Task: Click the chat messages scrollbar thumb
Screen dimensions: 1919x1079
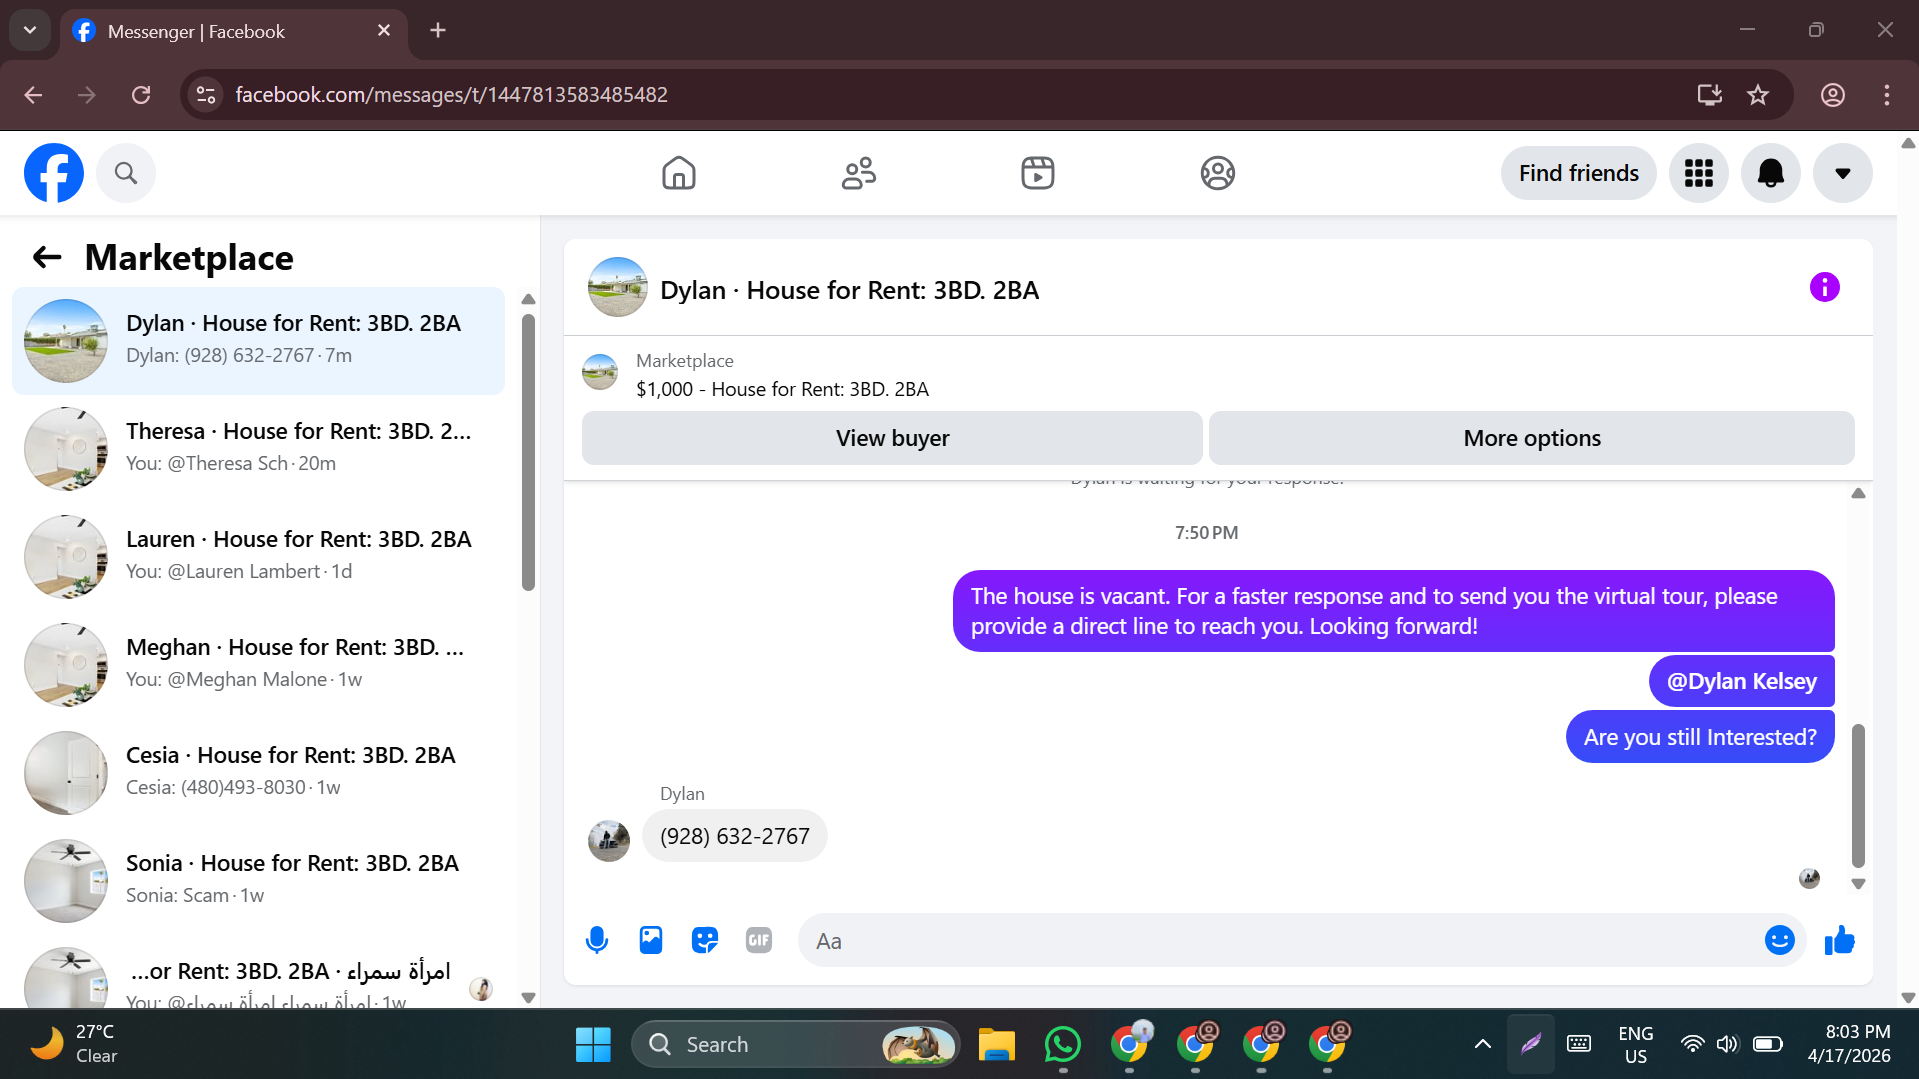Action: click(x=1858, y=795)
